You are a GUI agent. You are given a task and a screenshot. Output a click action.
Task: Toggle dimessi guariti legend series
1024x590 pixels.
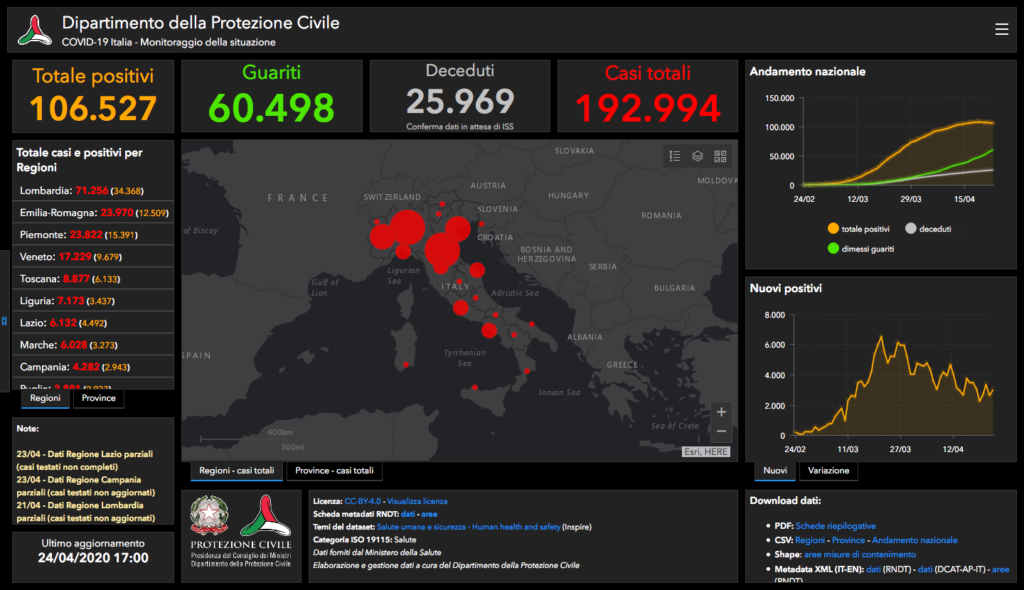click(x=861, y=249)
